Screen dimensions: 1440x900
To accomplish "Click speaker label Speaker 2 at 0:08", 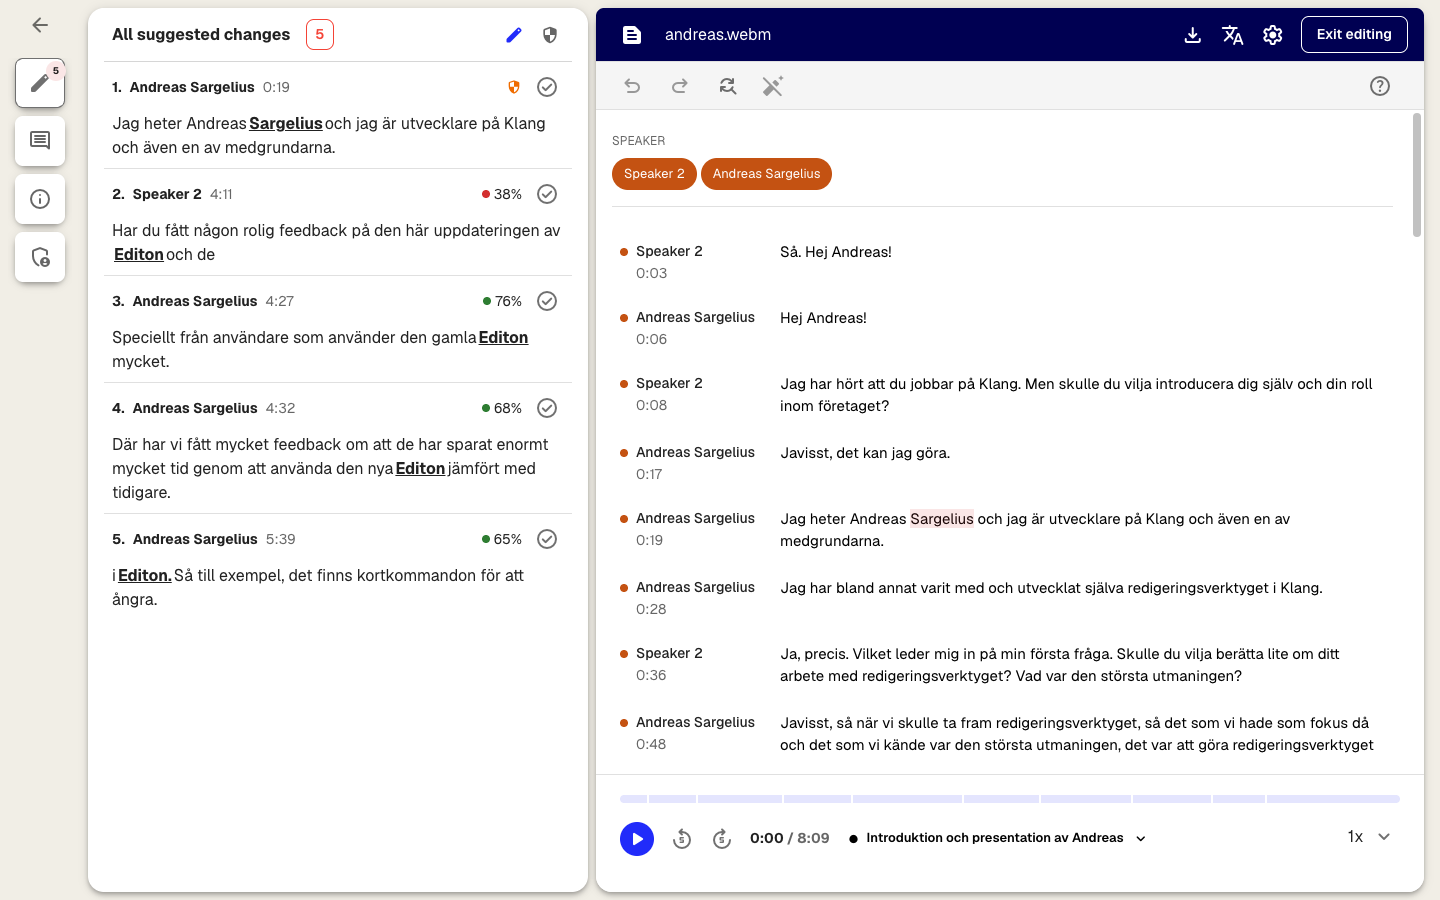I will point(669,383).
